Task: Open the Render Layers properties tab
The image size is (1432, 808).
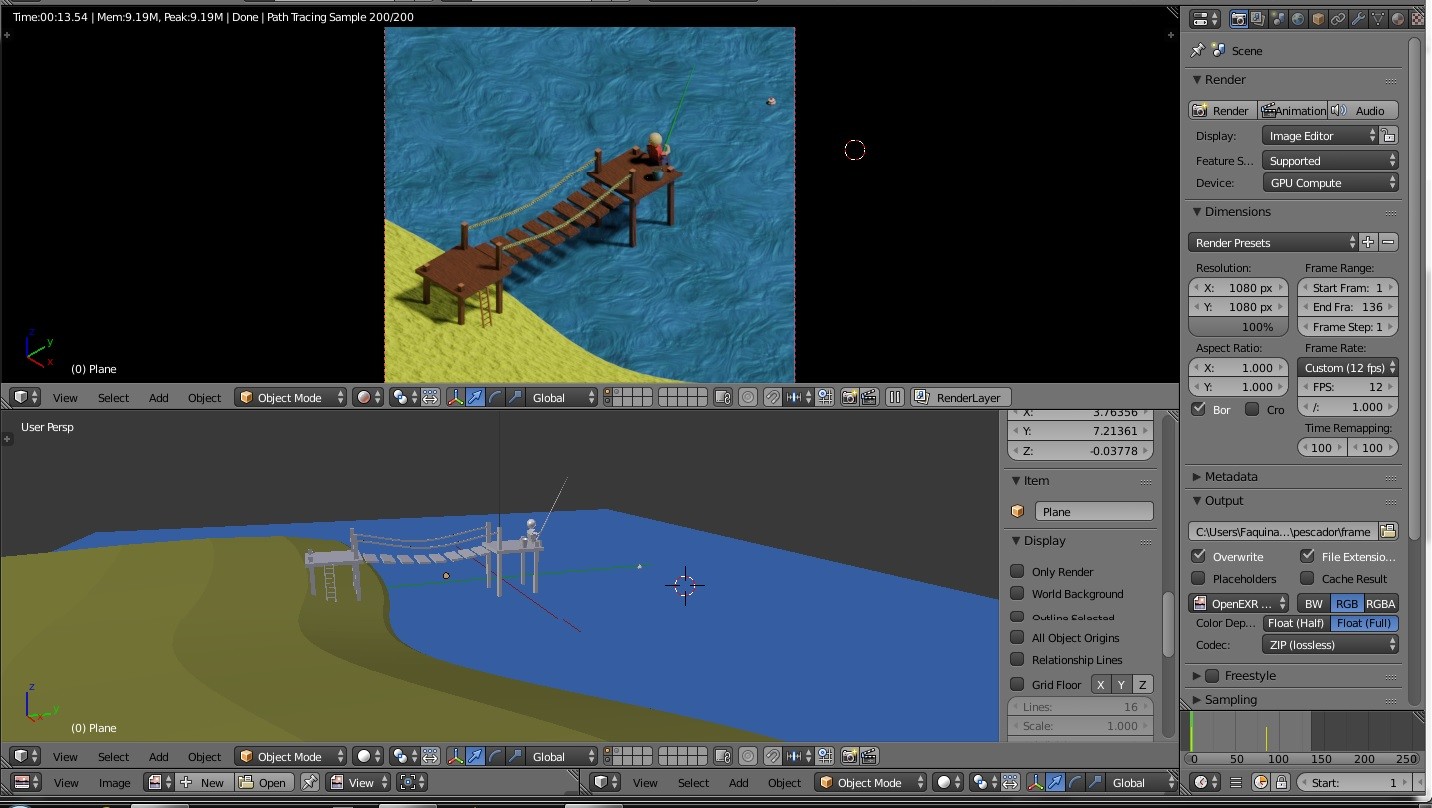Action: click(x=1258, y=19)
